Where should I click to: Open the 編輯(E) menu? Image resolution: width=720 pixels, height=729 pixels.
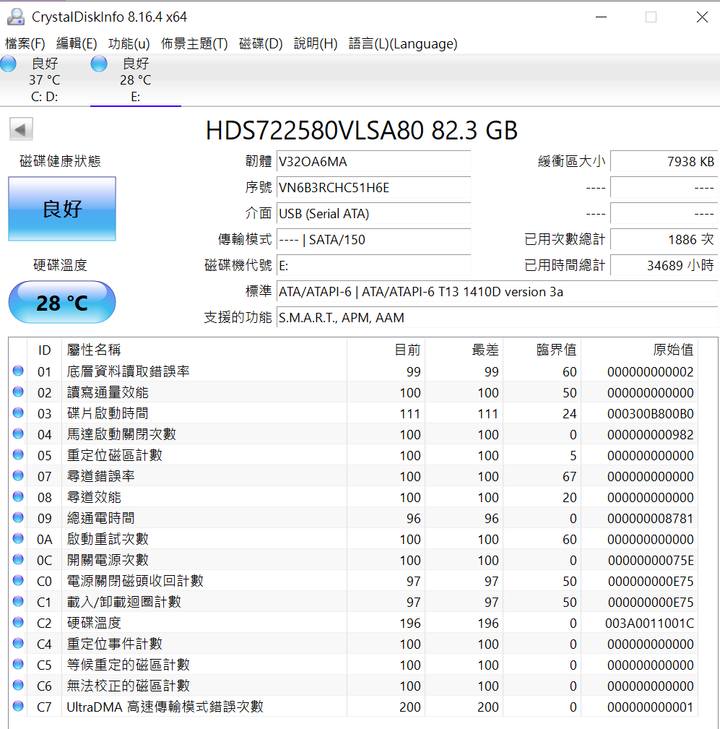pyautogui.click(x=76, y=44)
